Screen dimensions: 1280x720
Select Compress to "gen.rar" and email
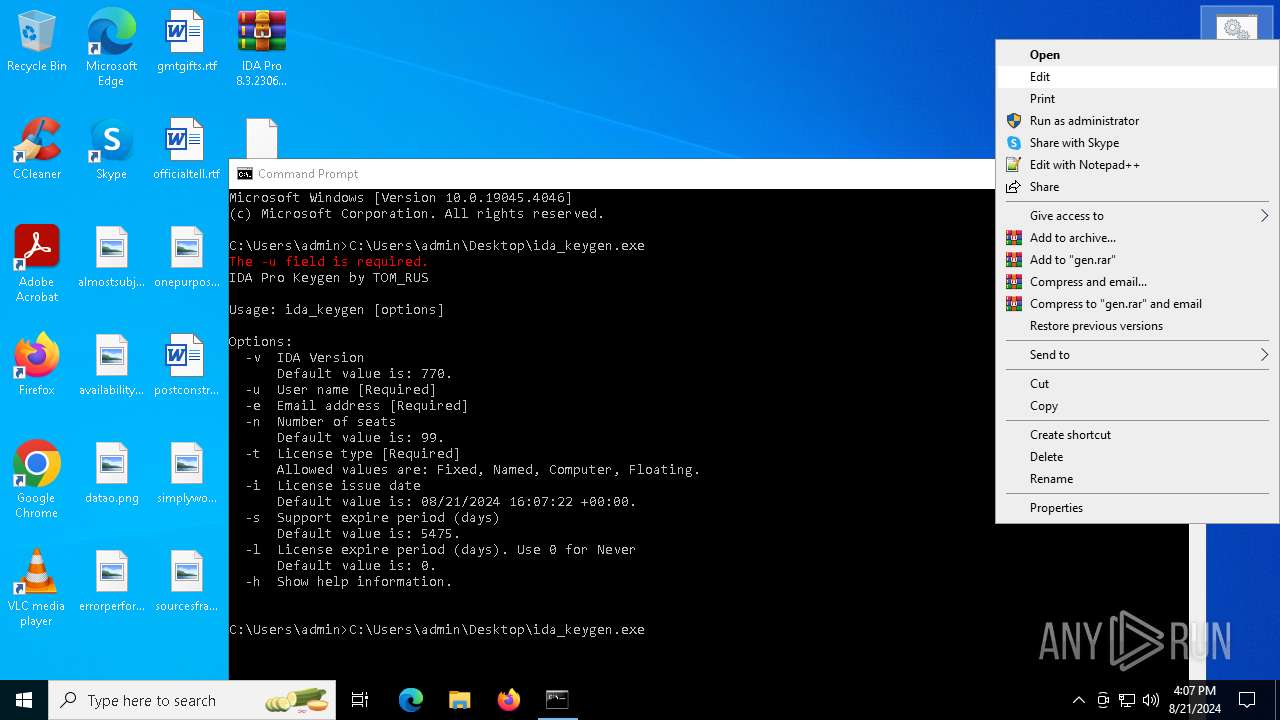(1137, 304)
